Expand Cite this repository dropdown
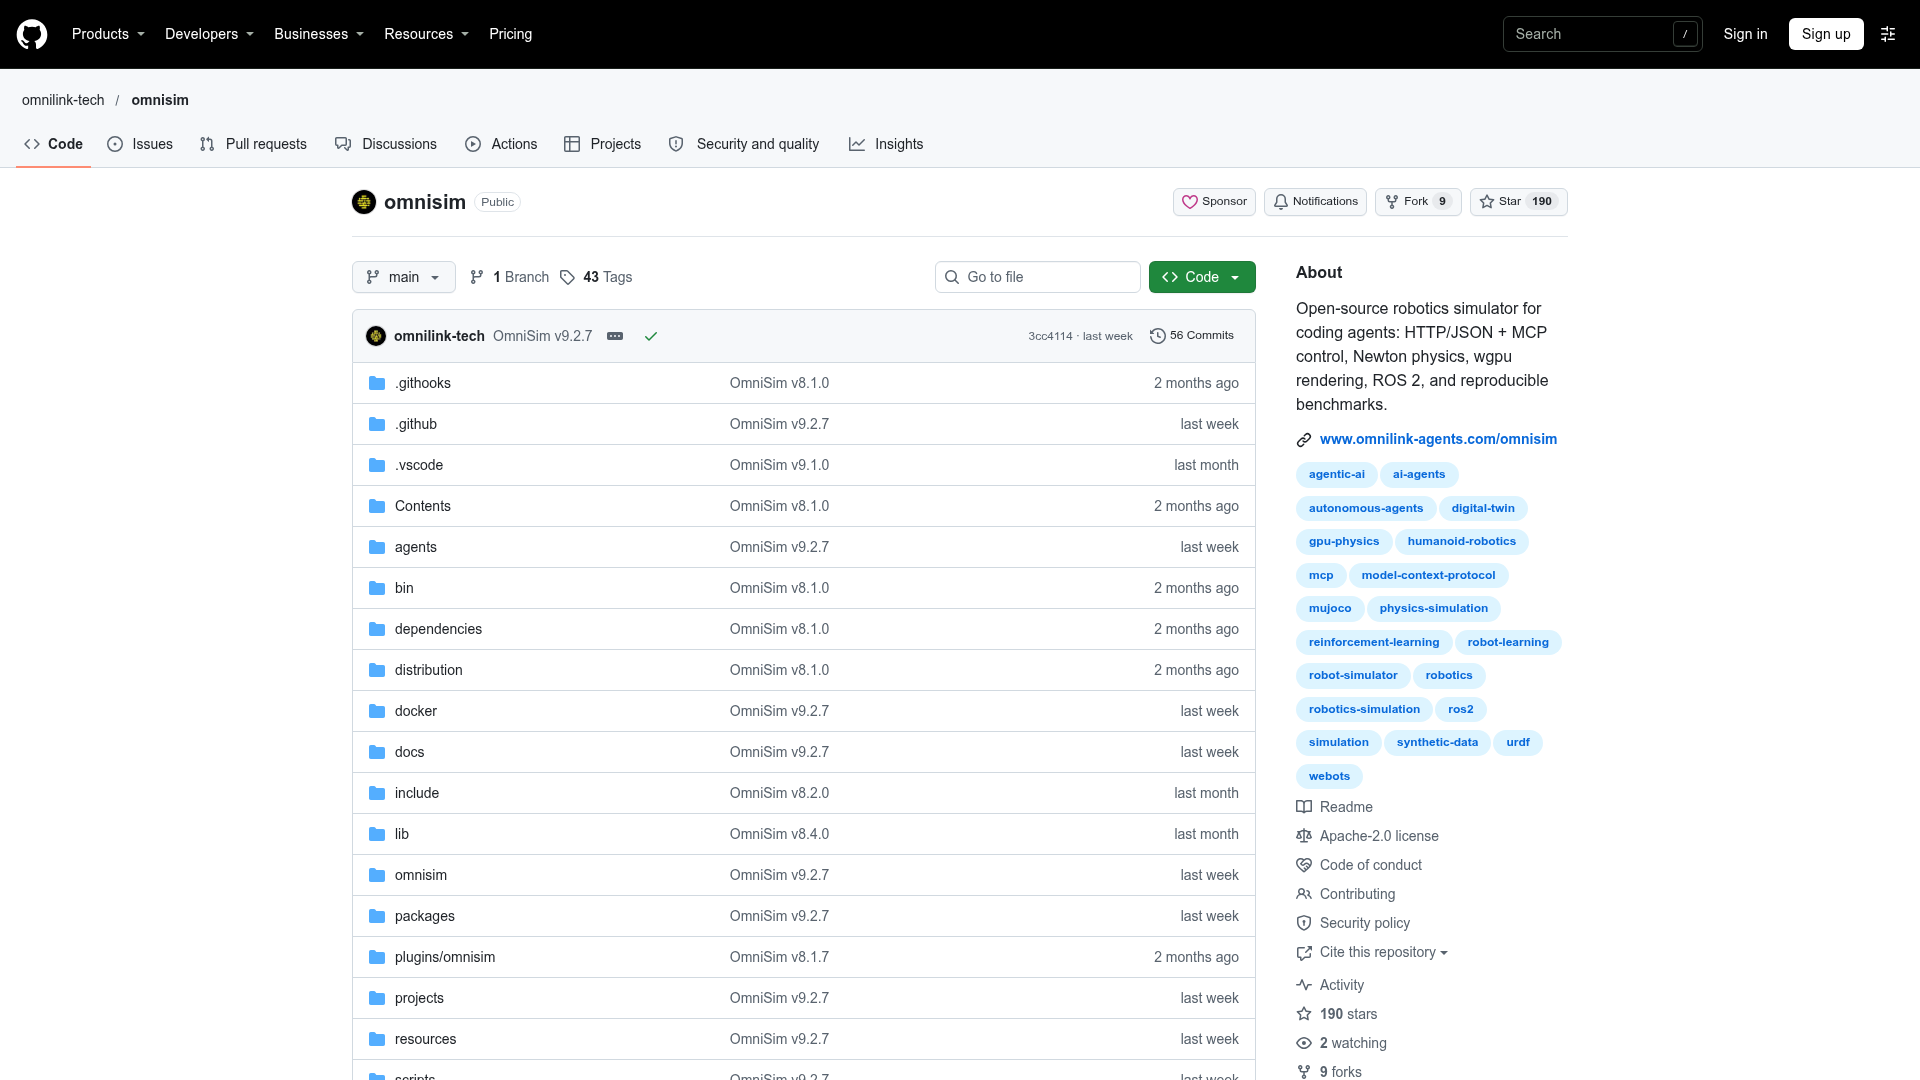This screenshot has height=1080, width=1920. point(1383,952)
